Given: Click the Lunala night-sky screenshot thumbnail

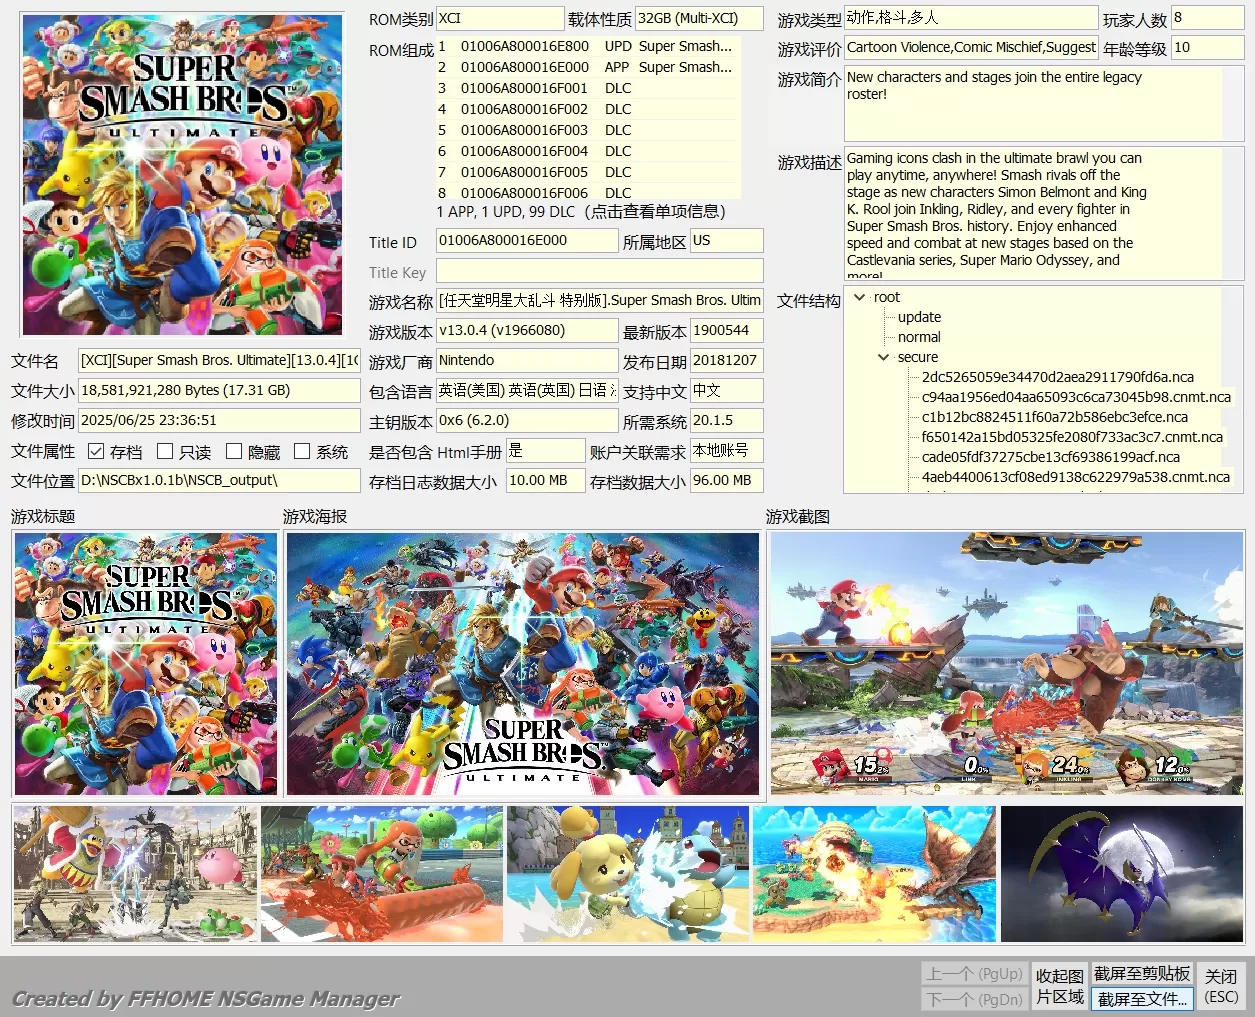Looking at the screenshot, I should coord(1121,873).
